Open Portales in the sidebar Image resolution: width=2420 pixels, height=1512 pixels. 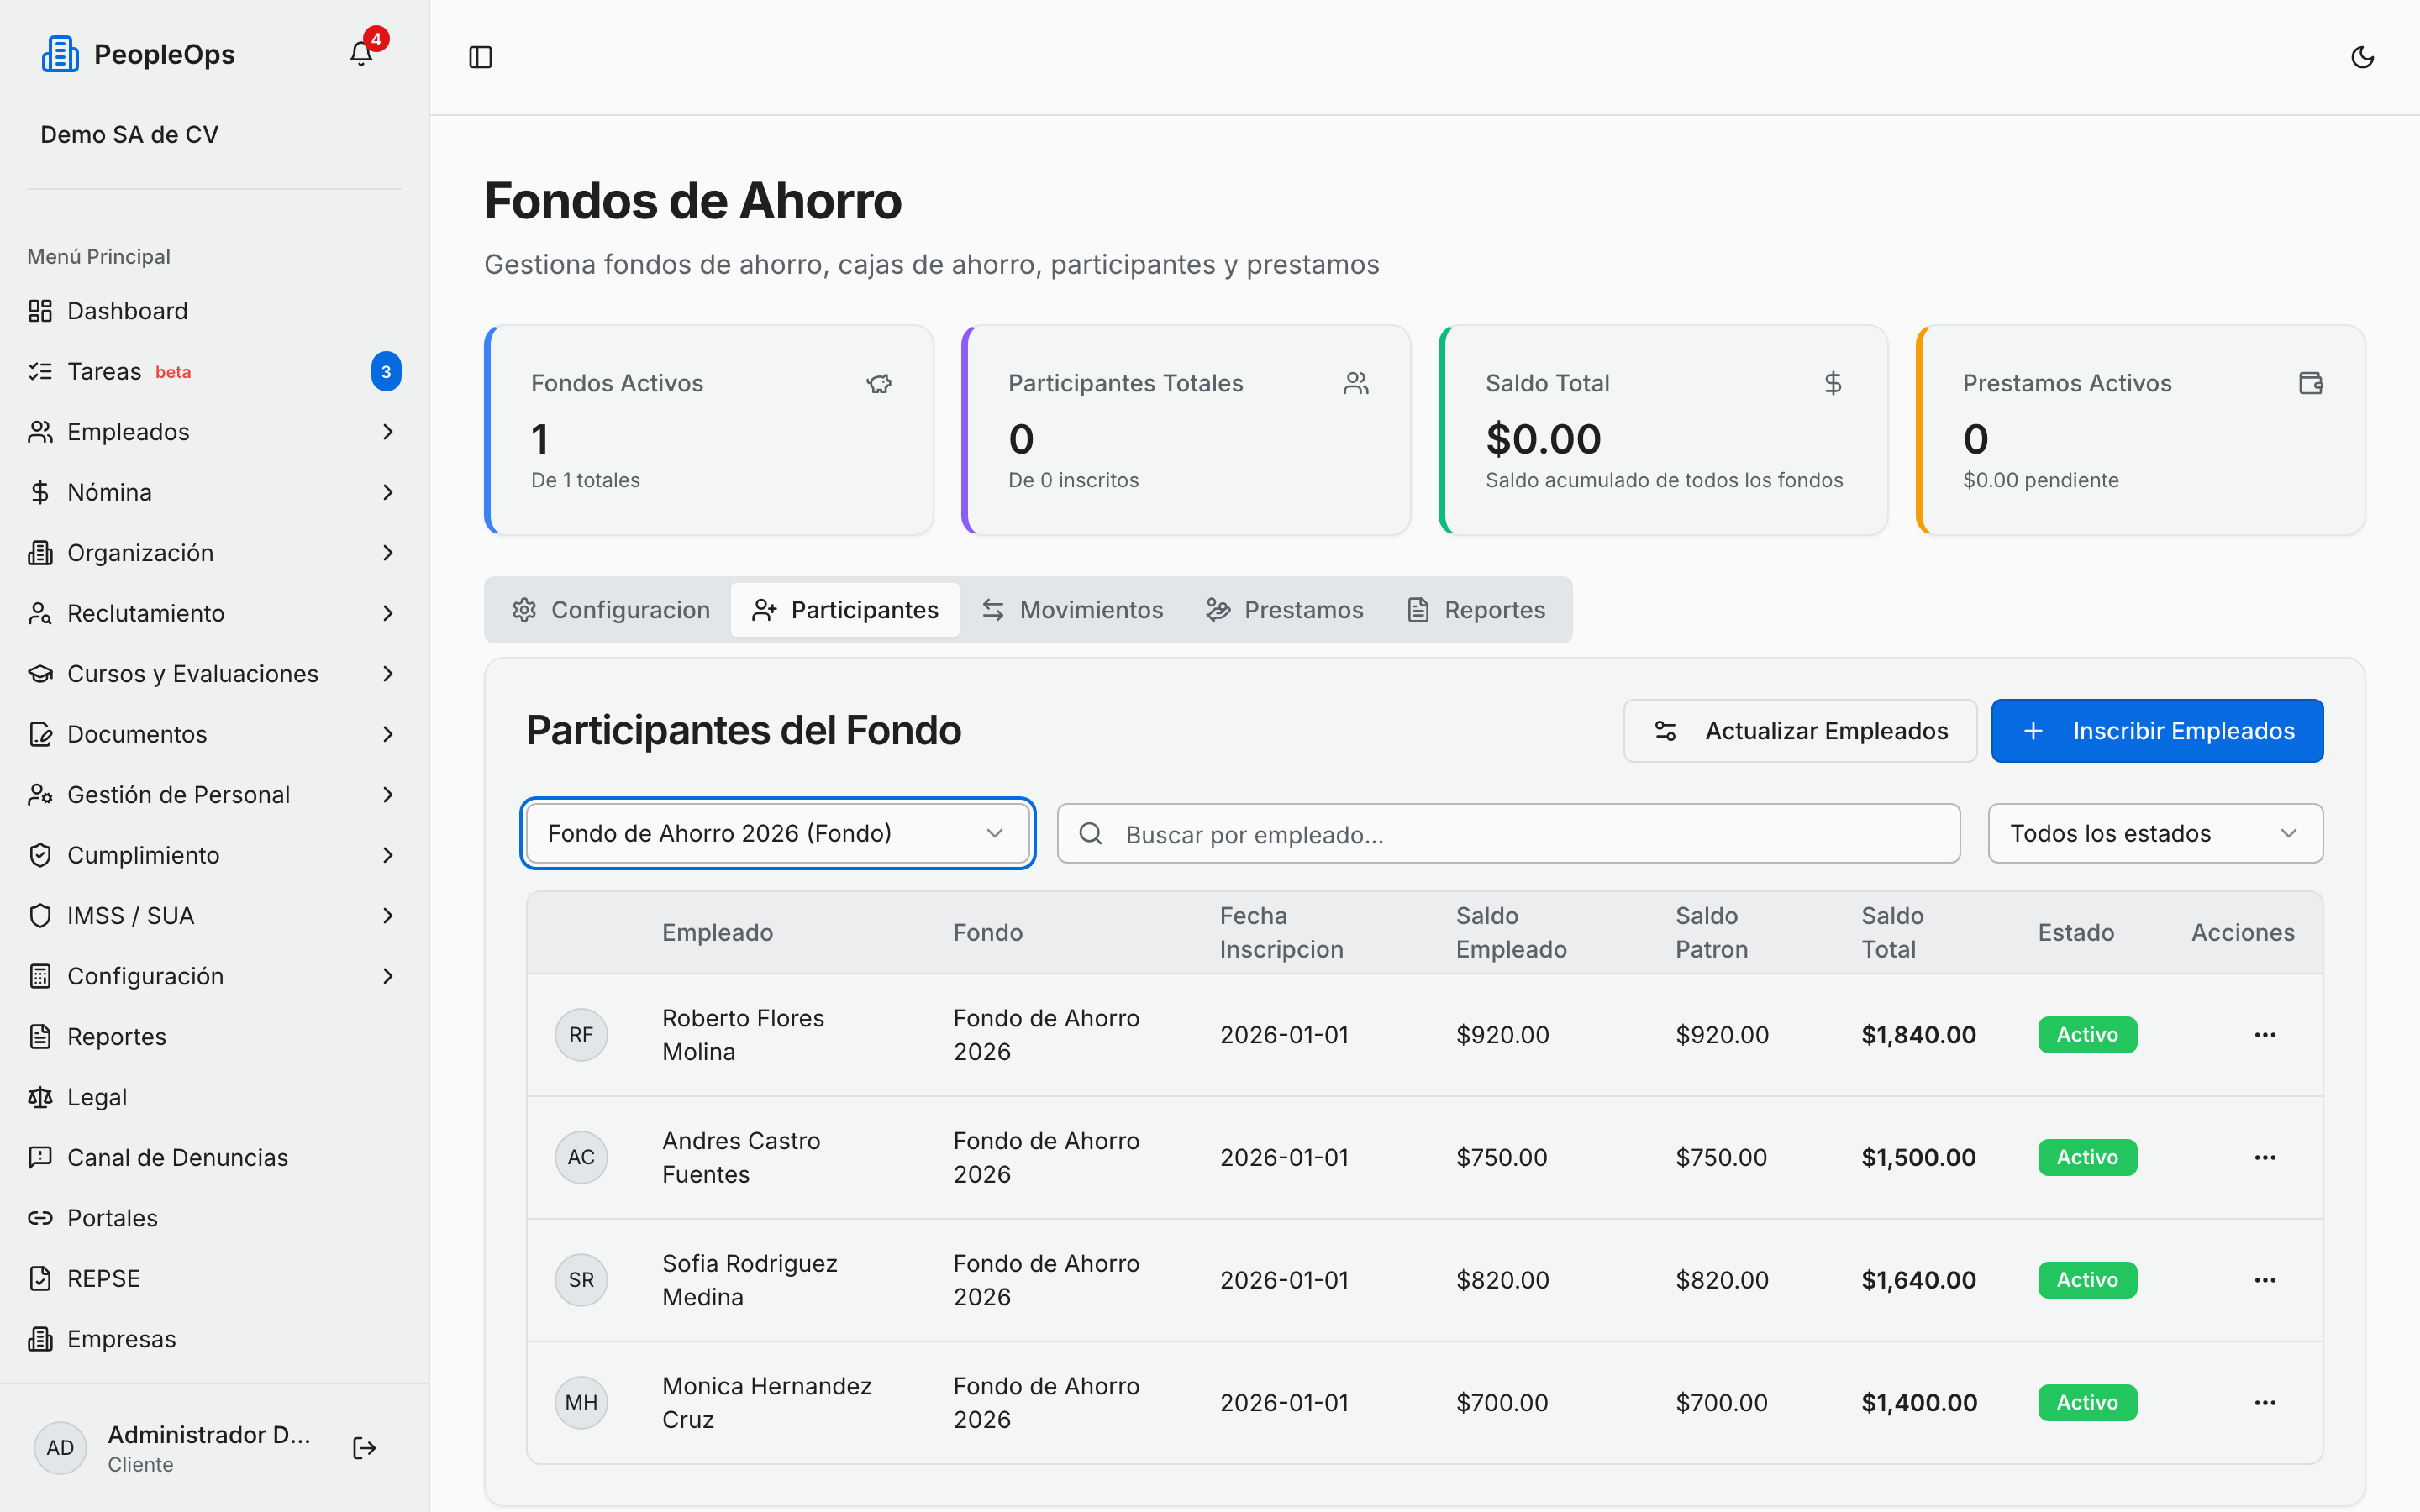click(214, 1218)
